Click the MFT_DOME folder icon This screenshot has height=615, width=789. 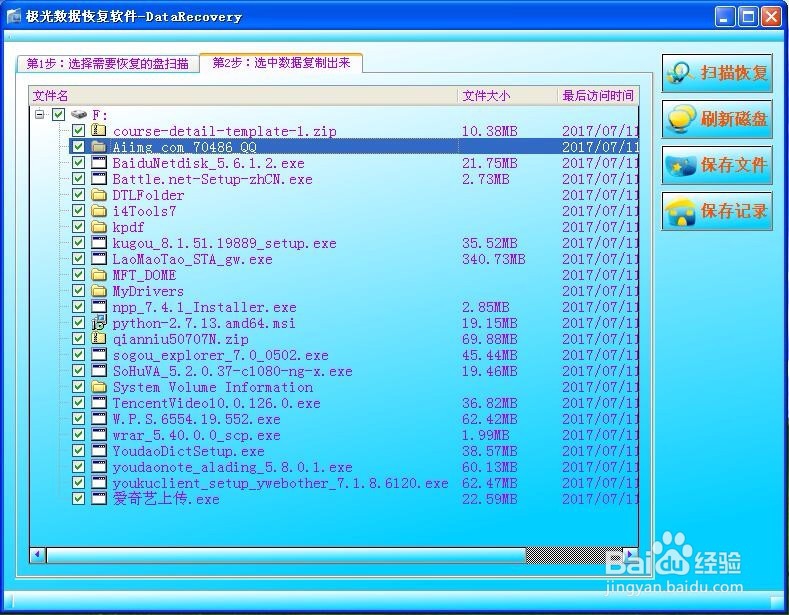[99, 275]
